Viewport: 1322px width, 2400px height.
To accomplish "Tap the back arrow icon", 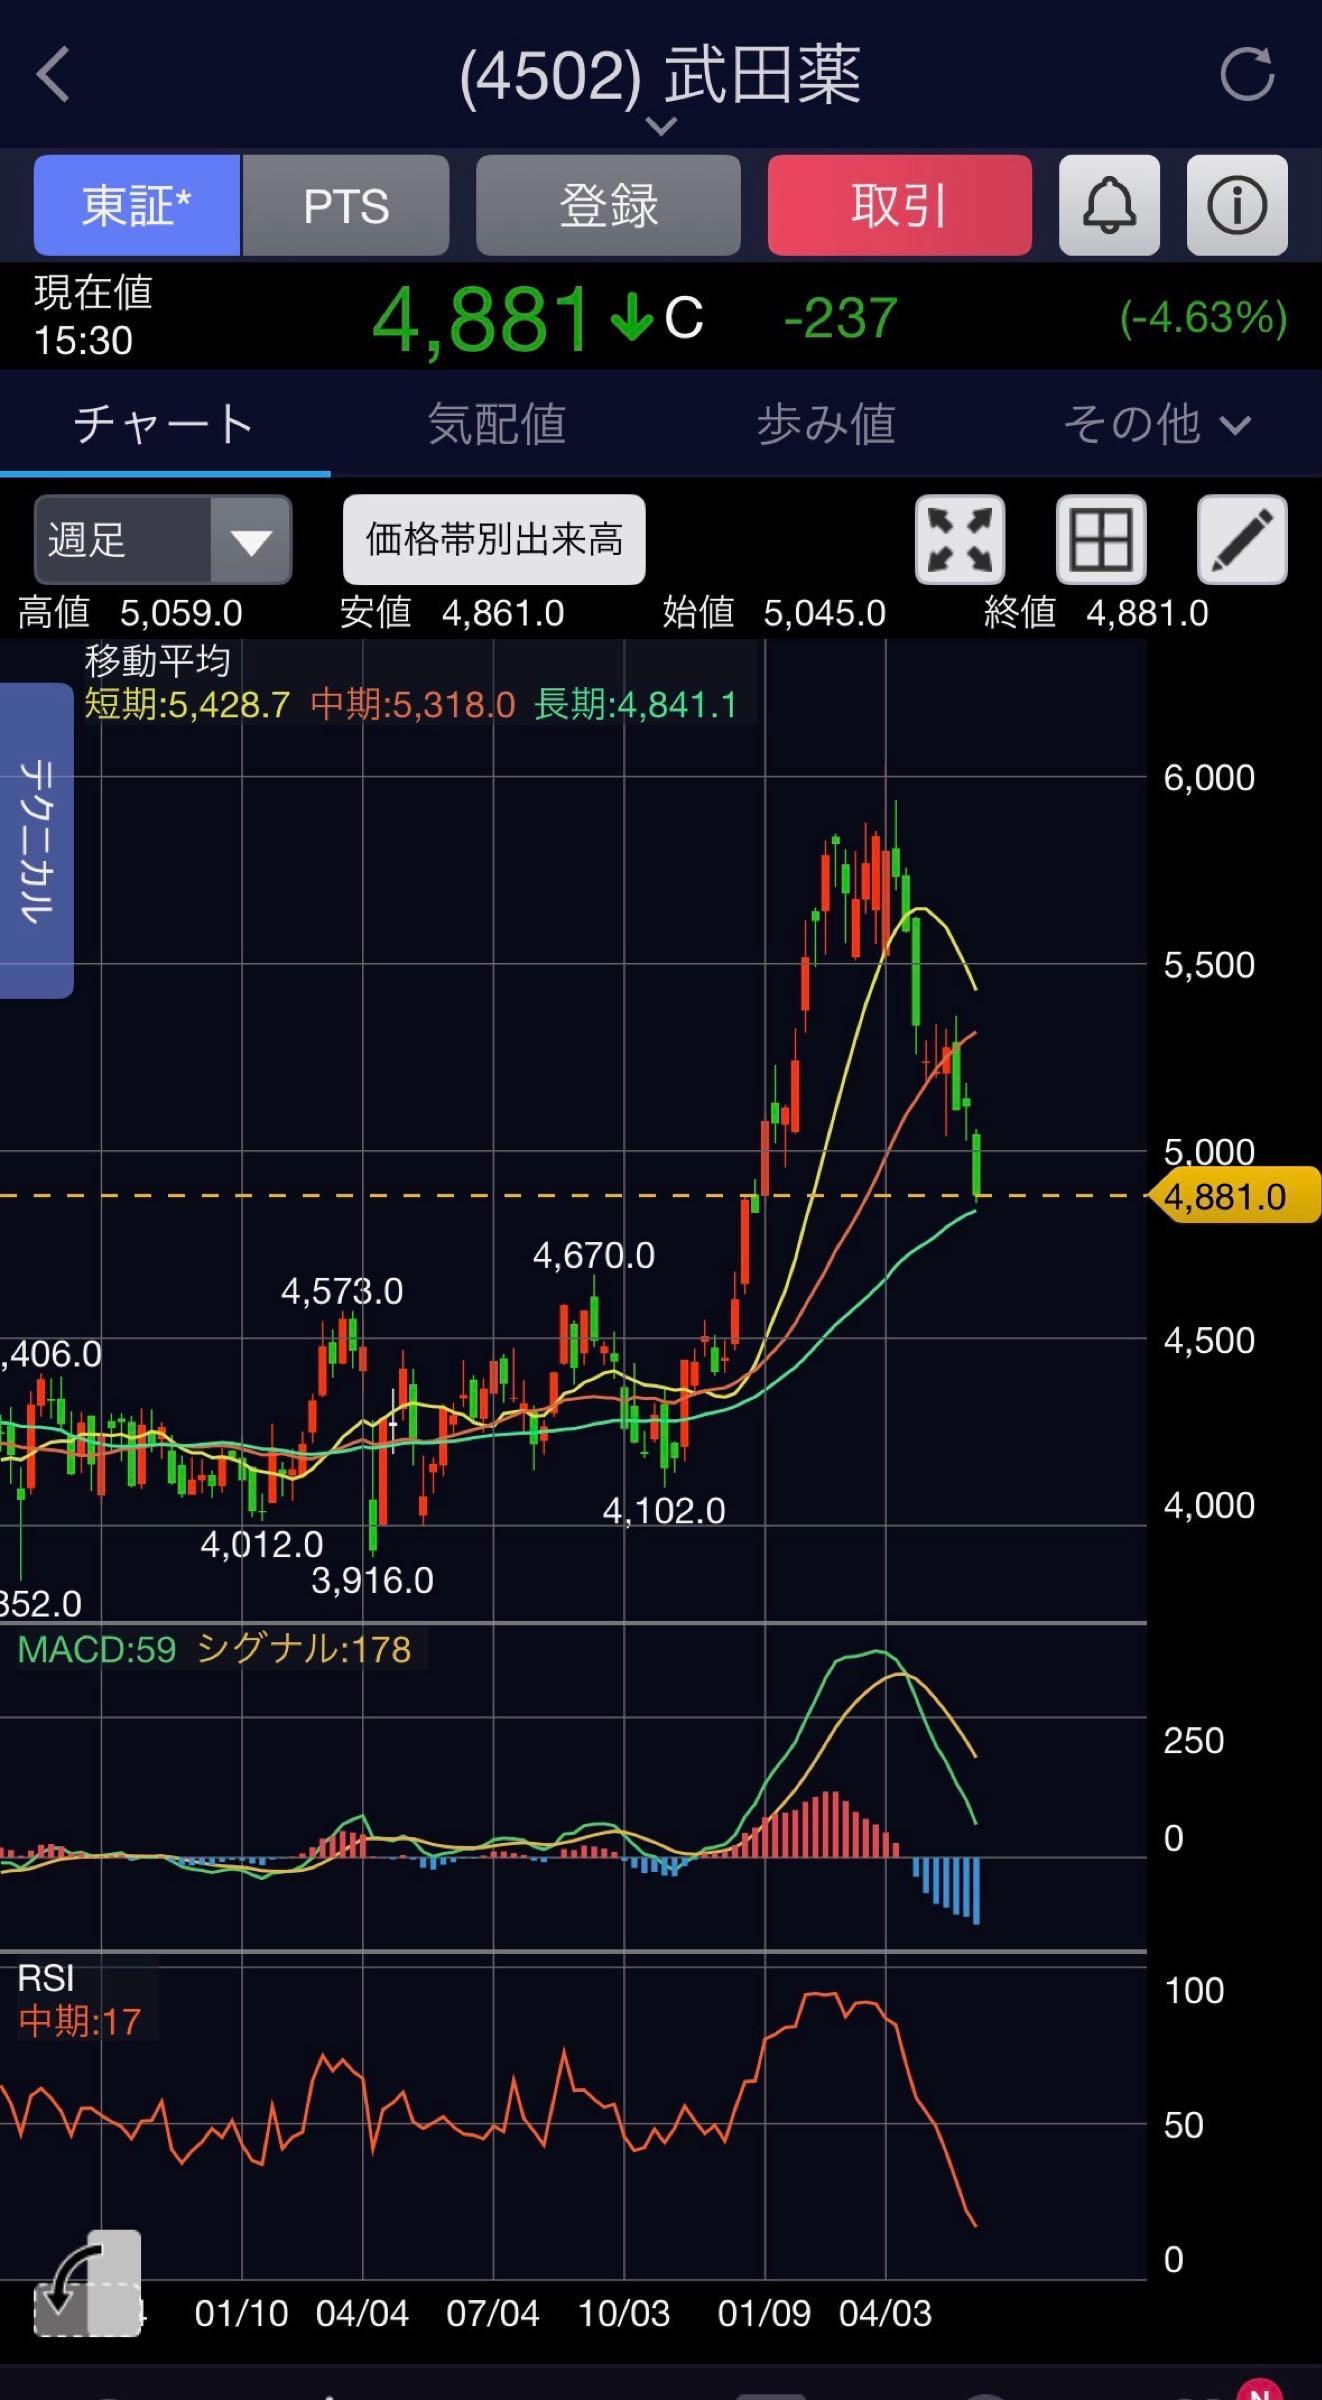I will [x=53, y=75].
